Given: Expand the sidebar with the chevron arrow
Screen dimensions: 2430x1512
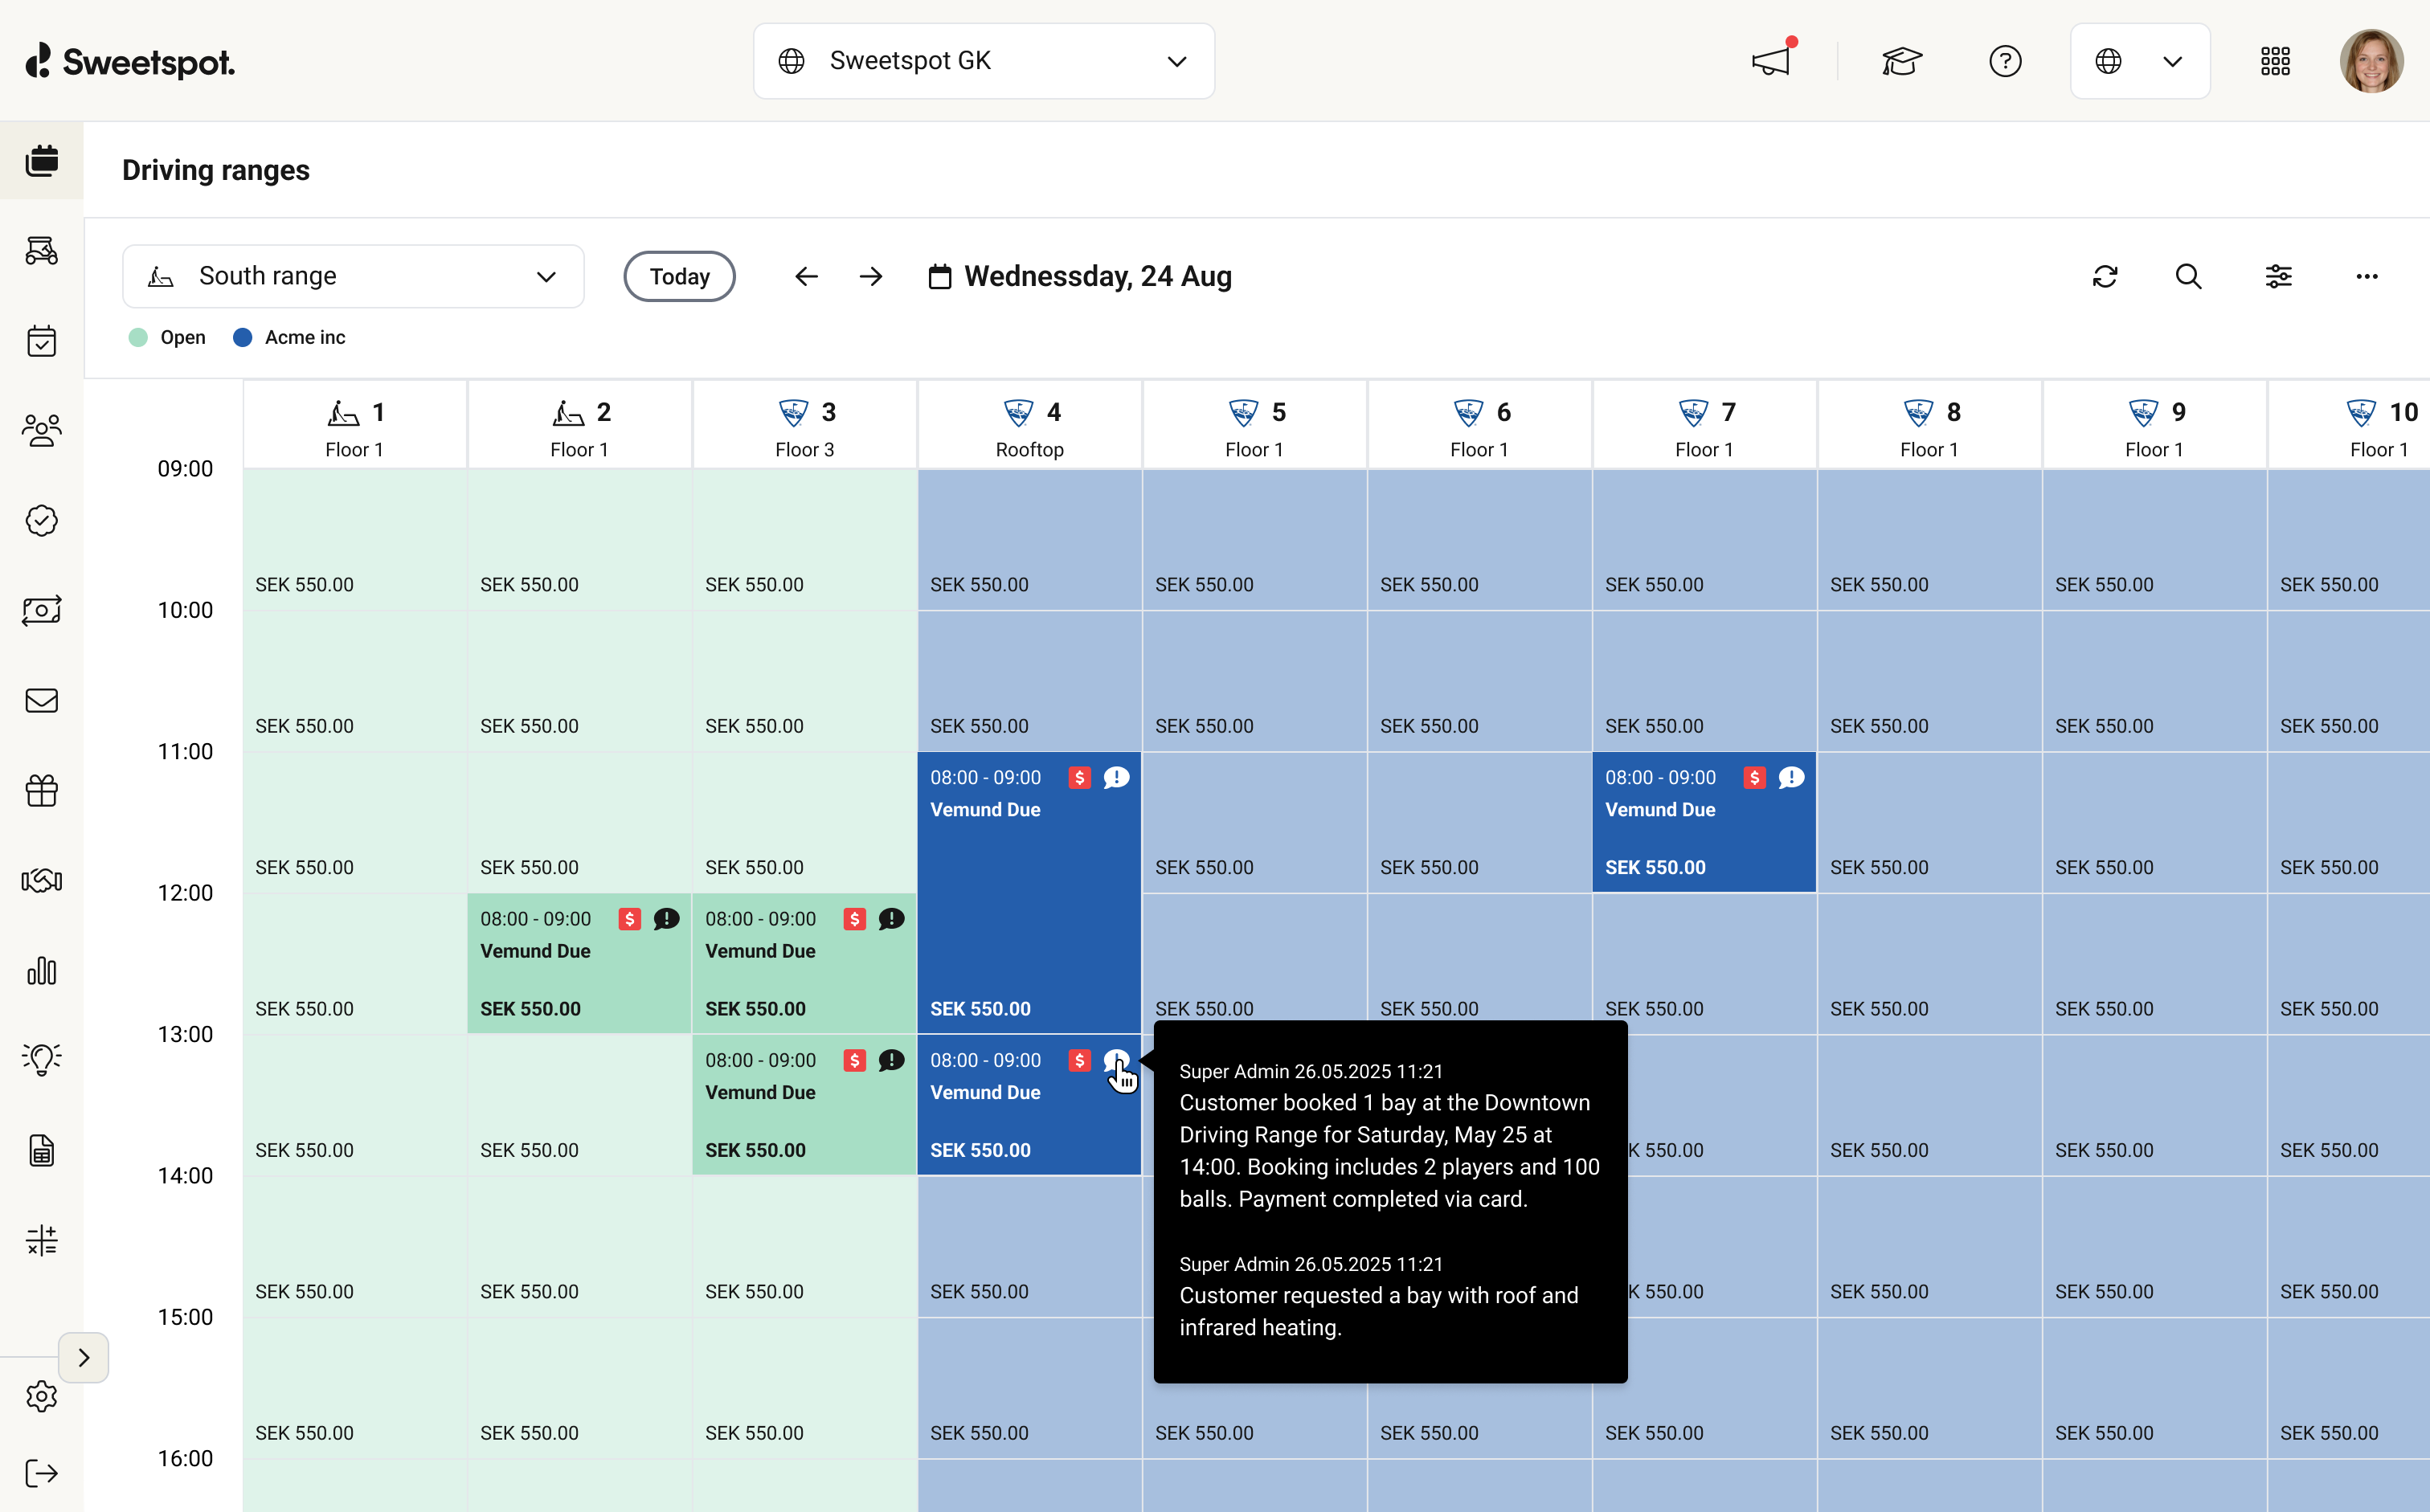Looking at the screenshot, I should tap(84, 1357).
